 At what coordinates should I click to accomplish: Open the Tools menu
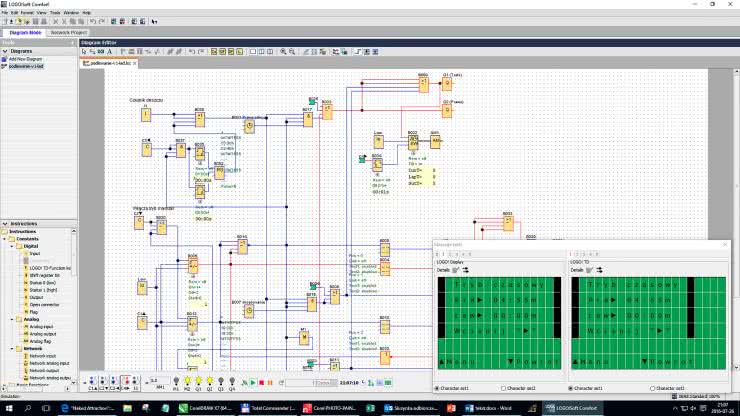pos(55,12)
